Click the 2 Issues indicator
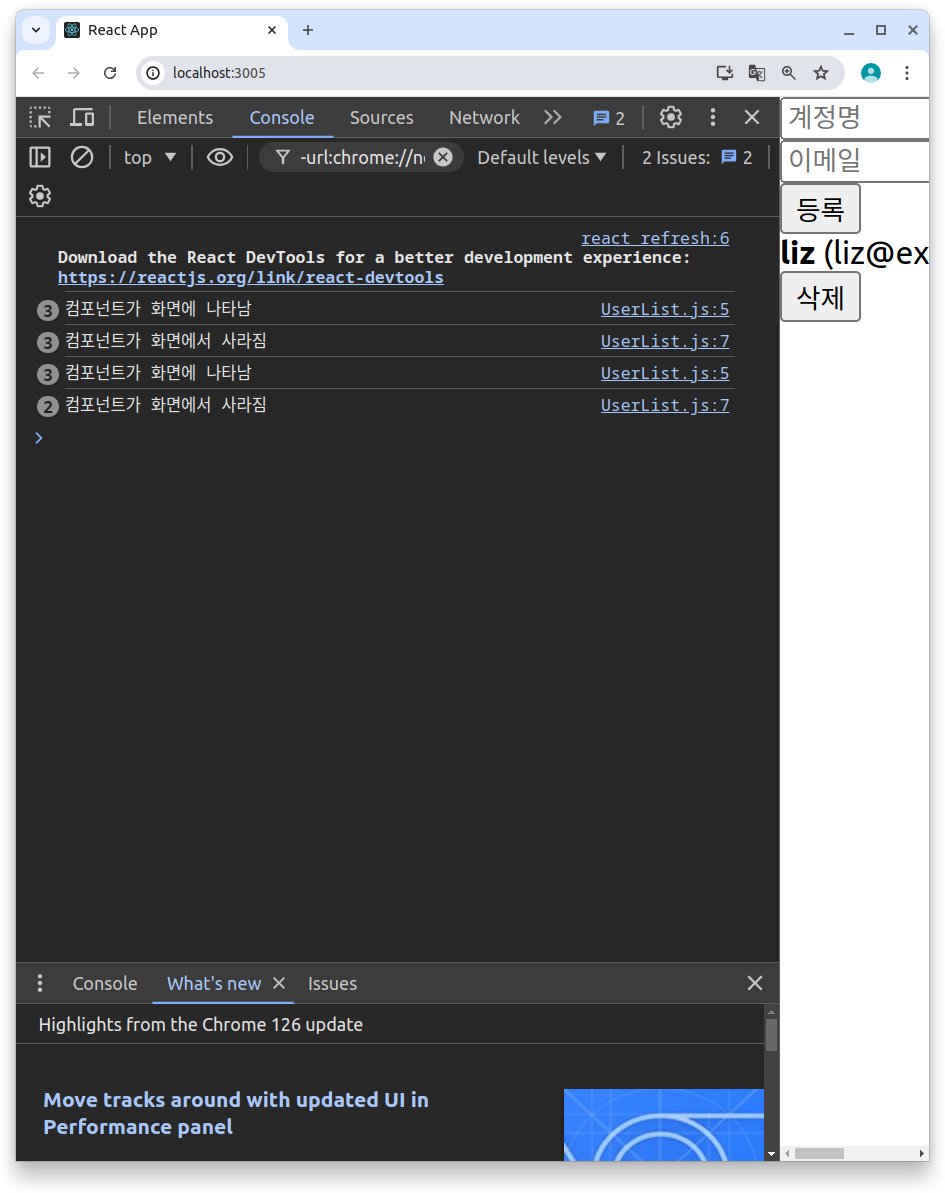This screenshot has height=1193, width=945. pos(697,157)
